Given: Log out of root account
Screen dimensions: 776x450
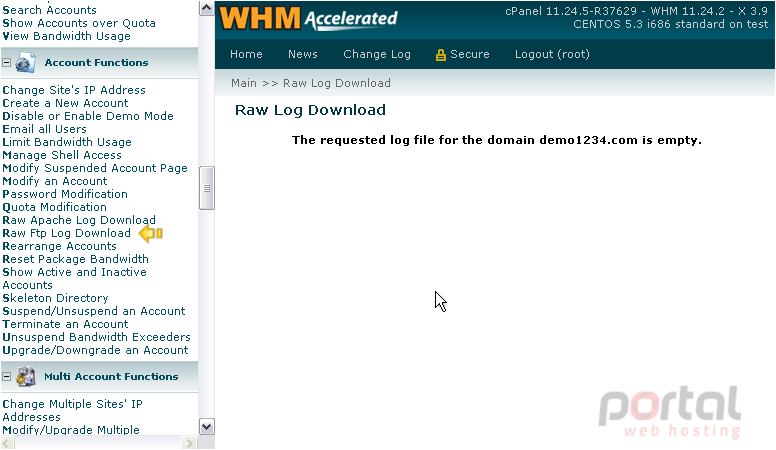Looking at the screenshot, I should [552, 54].
